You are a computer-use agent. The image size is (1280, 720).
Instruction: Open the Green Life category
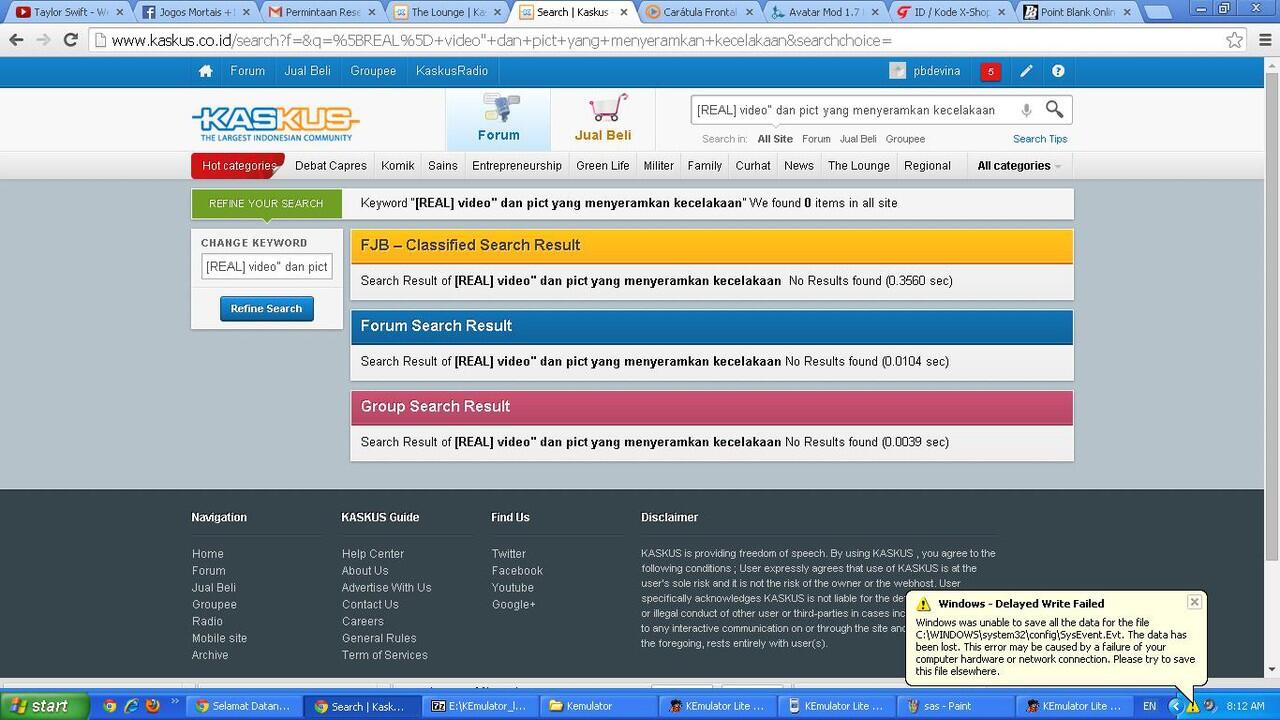click(603, 166)
